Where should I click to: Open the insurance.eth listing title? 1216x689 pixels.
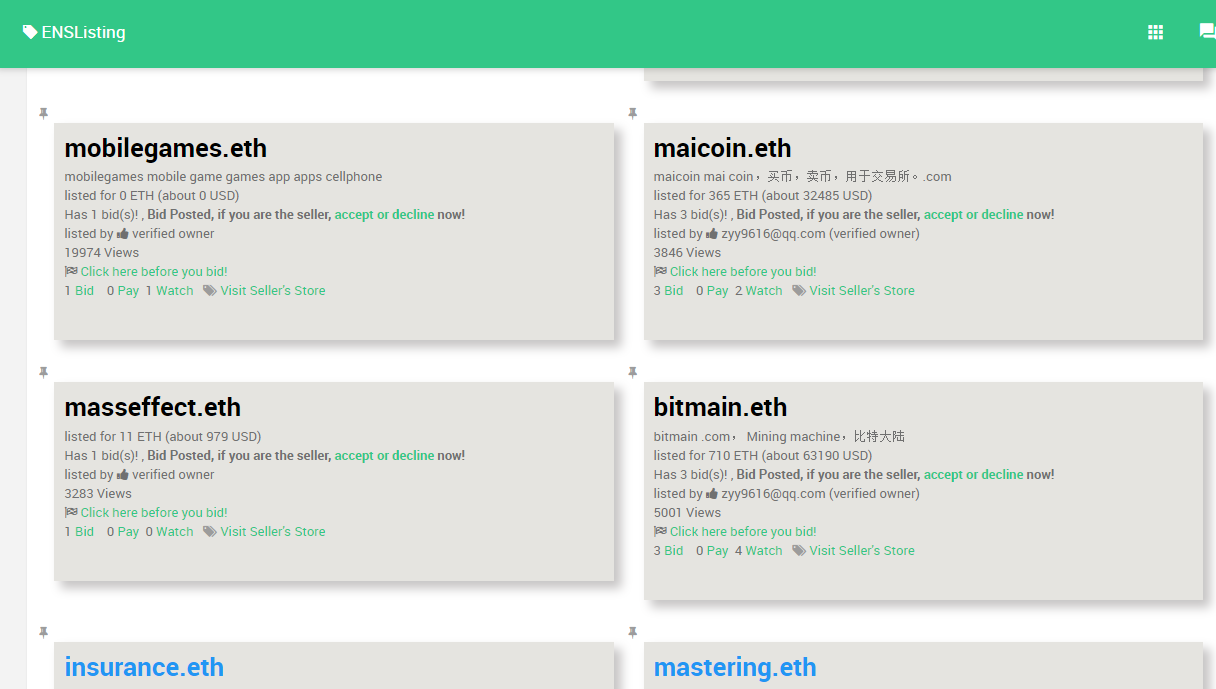[x=144, y=667]
